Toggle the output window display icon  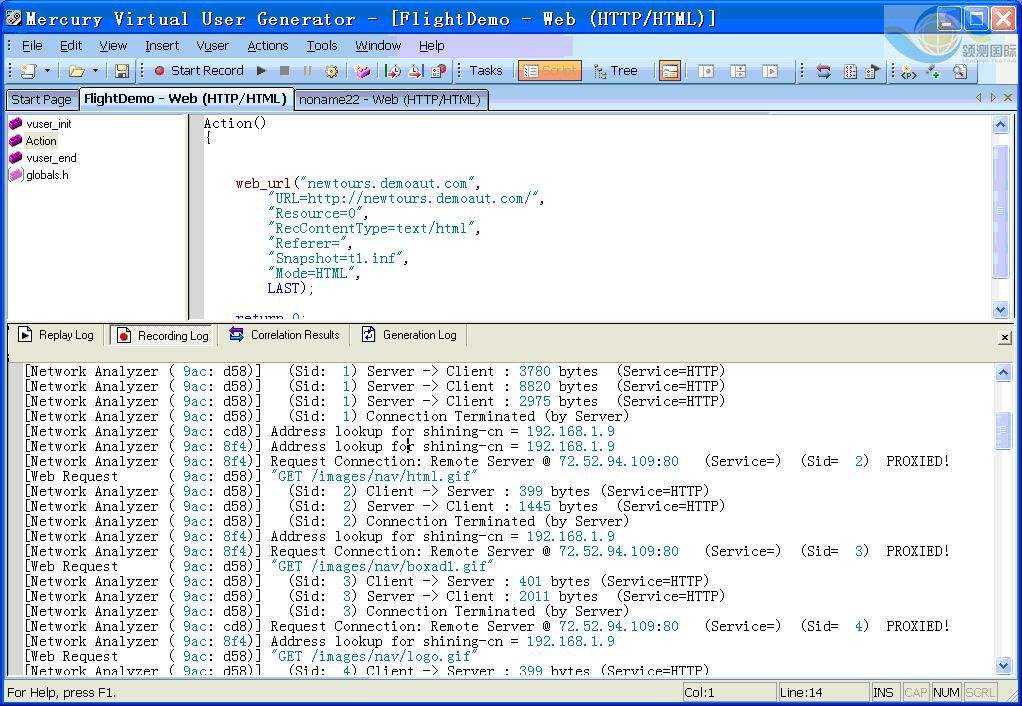669,71
